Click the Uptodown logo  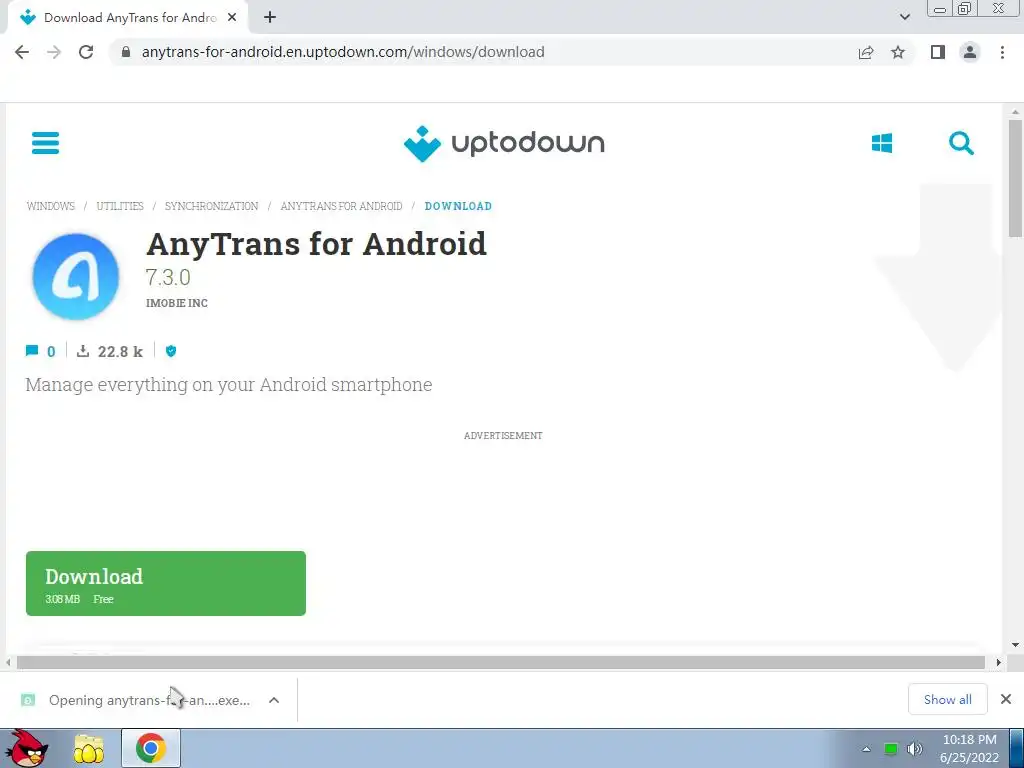click(504, 143)
